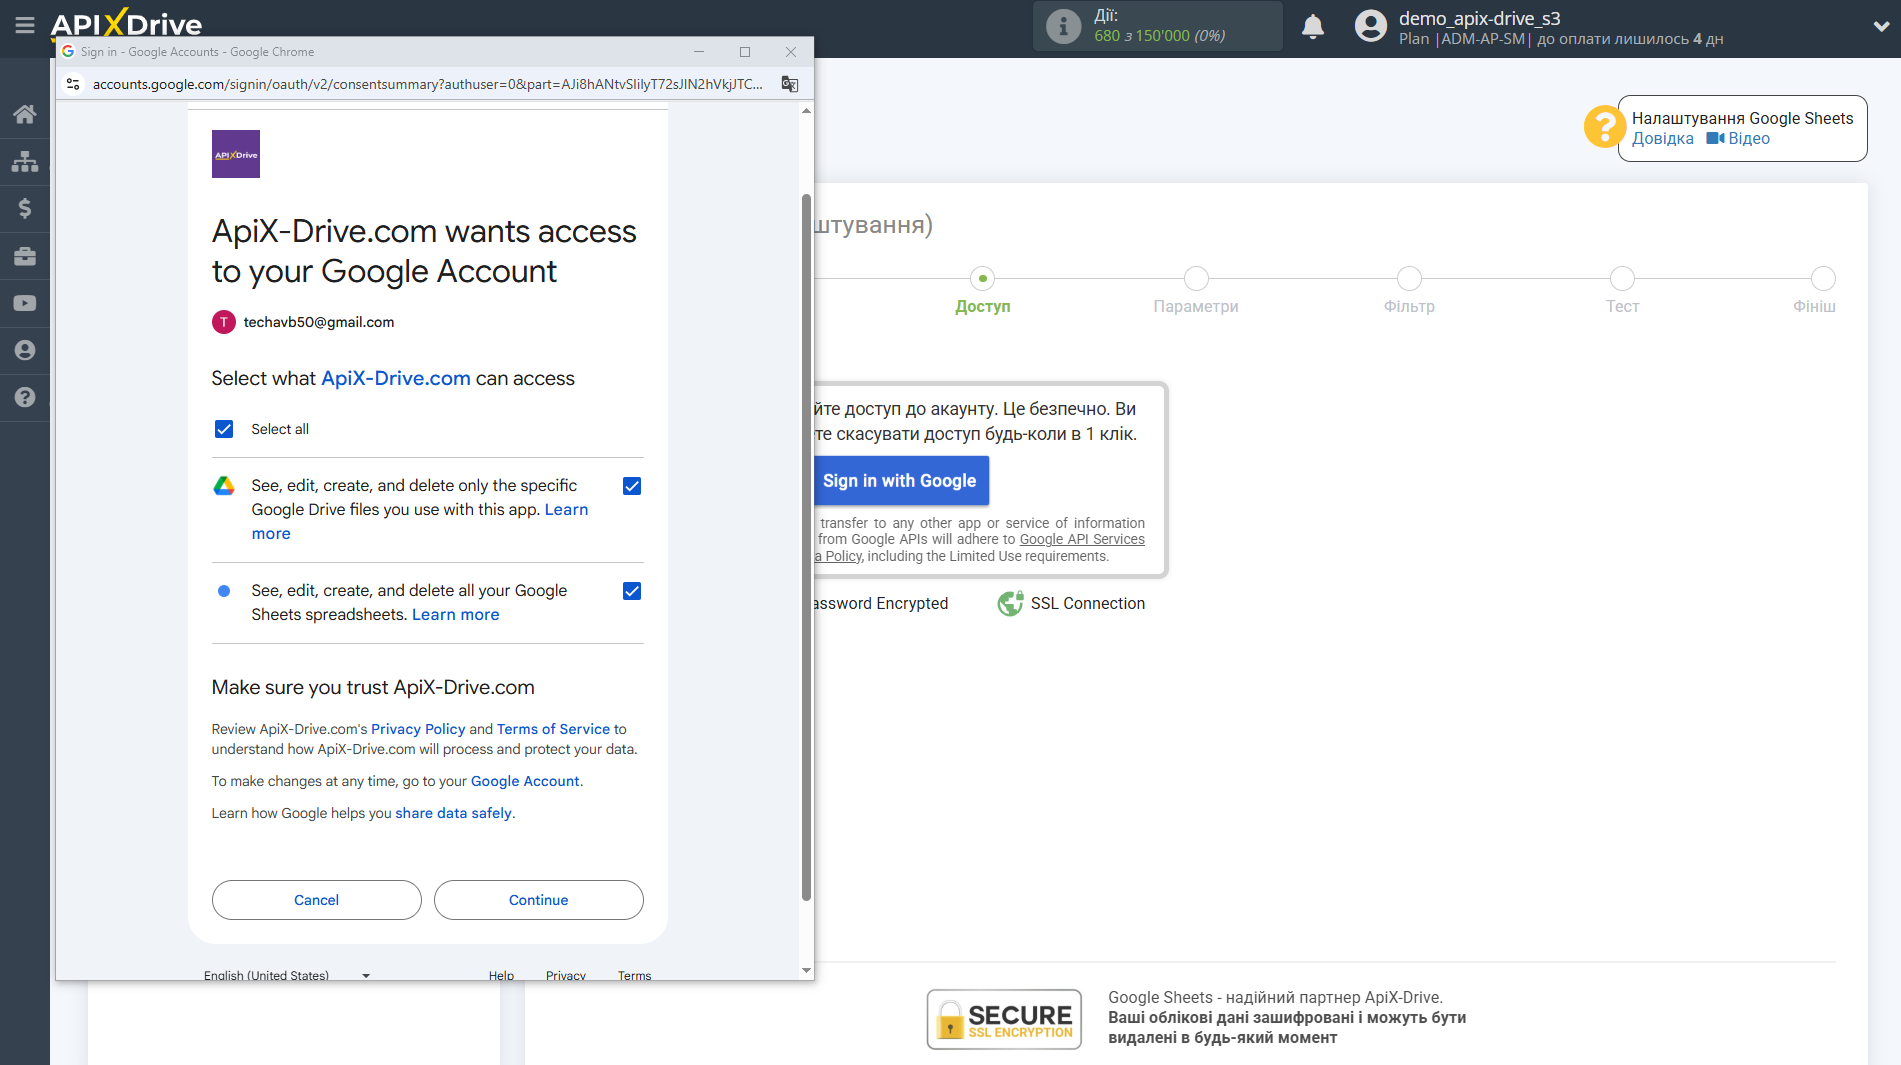Image resolution: width=1901 pixels, height=1065 pixels.
Task: Open the Google Account link
Action: 525,781
